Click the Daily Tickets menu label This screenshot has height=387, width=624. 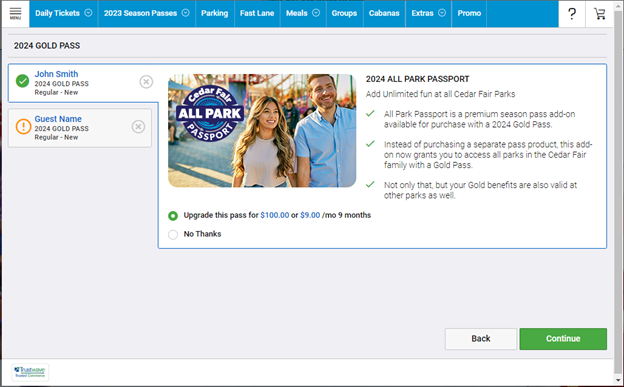pos(57,13)
